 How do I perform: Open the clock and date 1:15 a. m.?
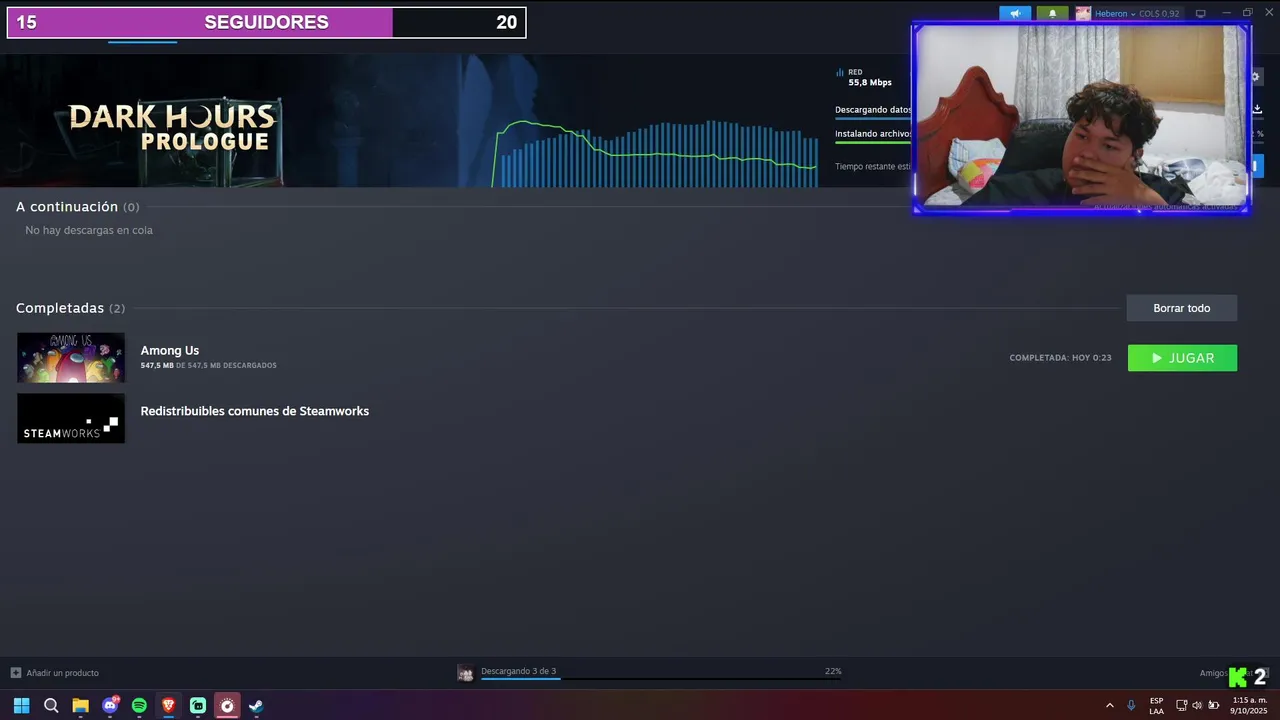pos(1249,706)
